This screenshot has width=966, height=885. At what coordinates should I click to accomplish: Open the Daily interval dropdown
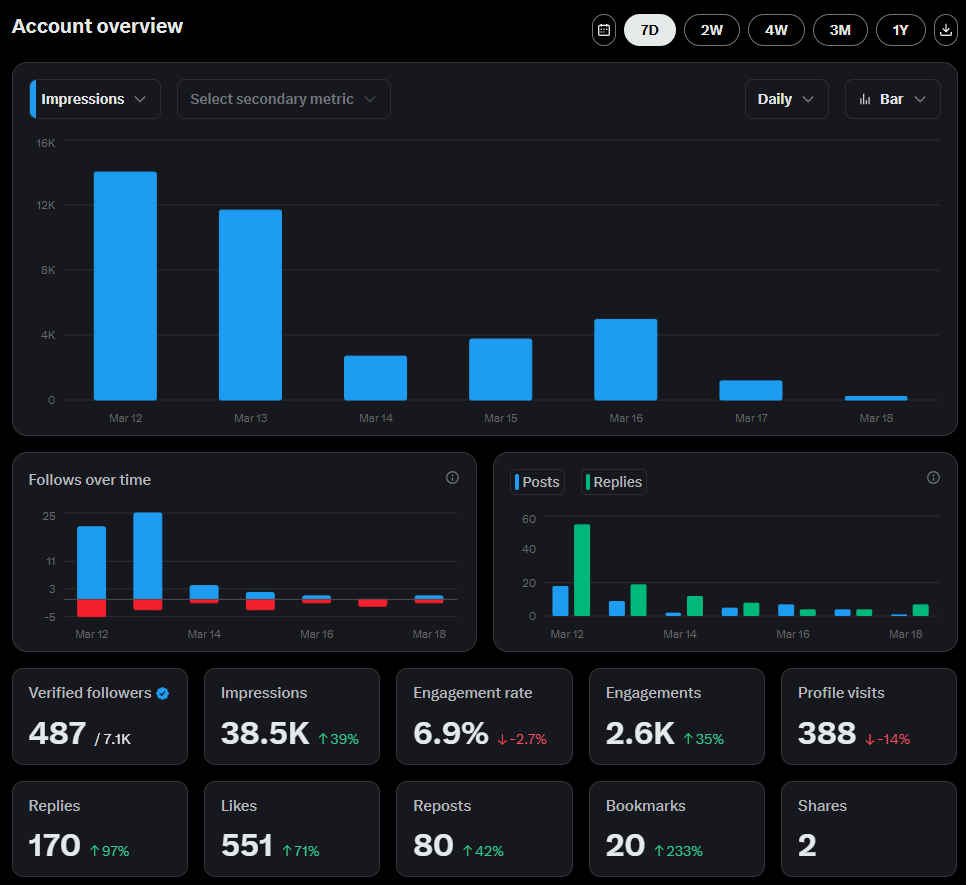point(786,99)
